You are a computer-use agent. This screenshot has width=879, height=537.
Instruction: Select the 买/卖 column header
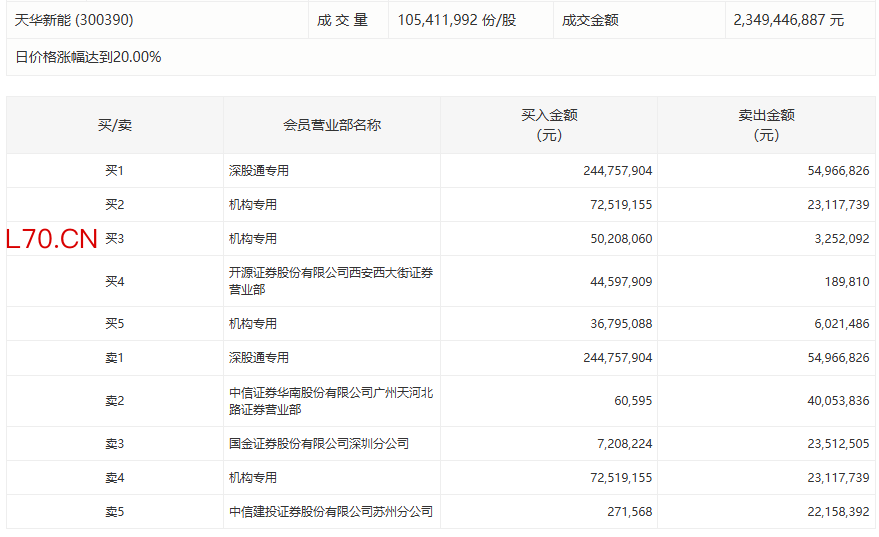point(114,125)
